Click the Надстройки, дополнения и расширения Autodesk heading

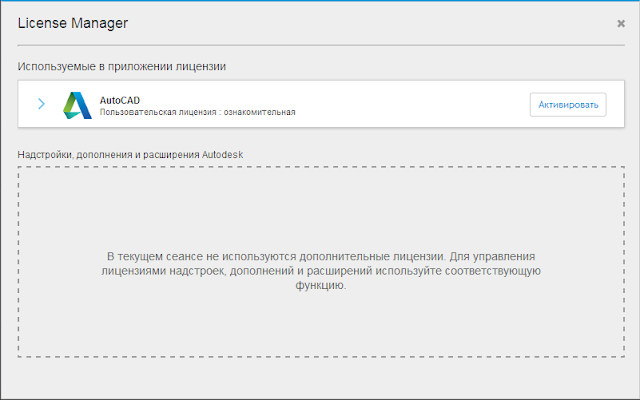130,155
